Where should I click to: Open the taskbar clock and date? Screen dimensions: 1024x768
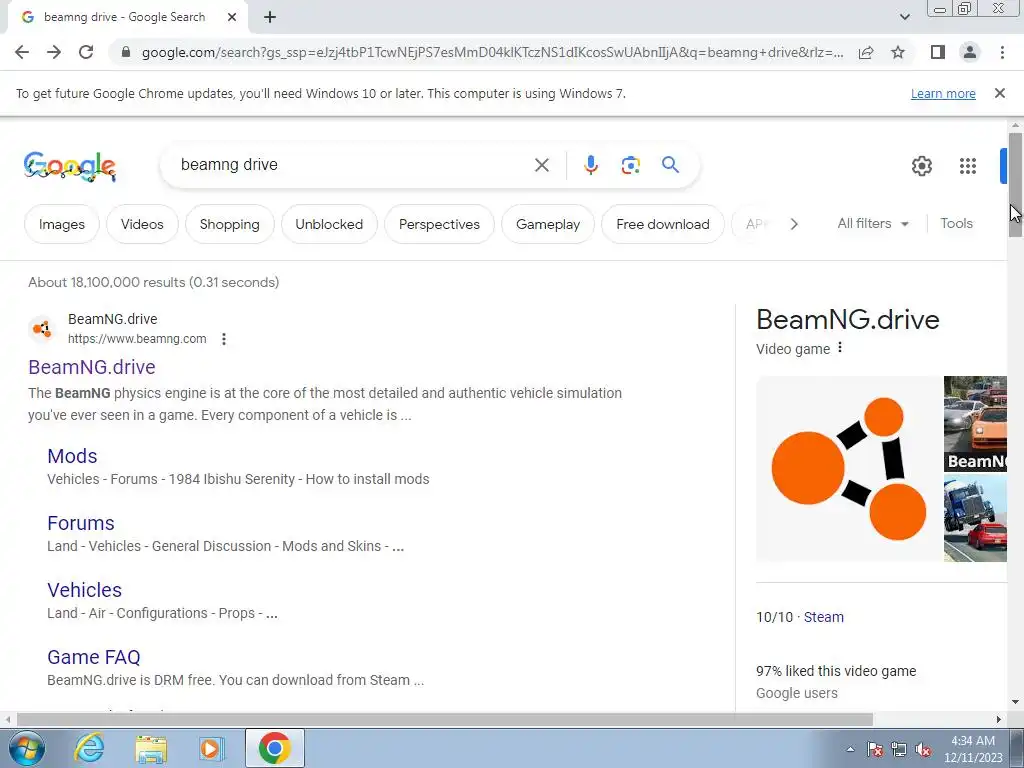(973, 749)
